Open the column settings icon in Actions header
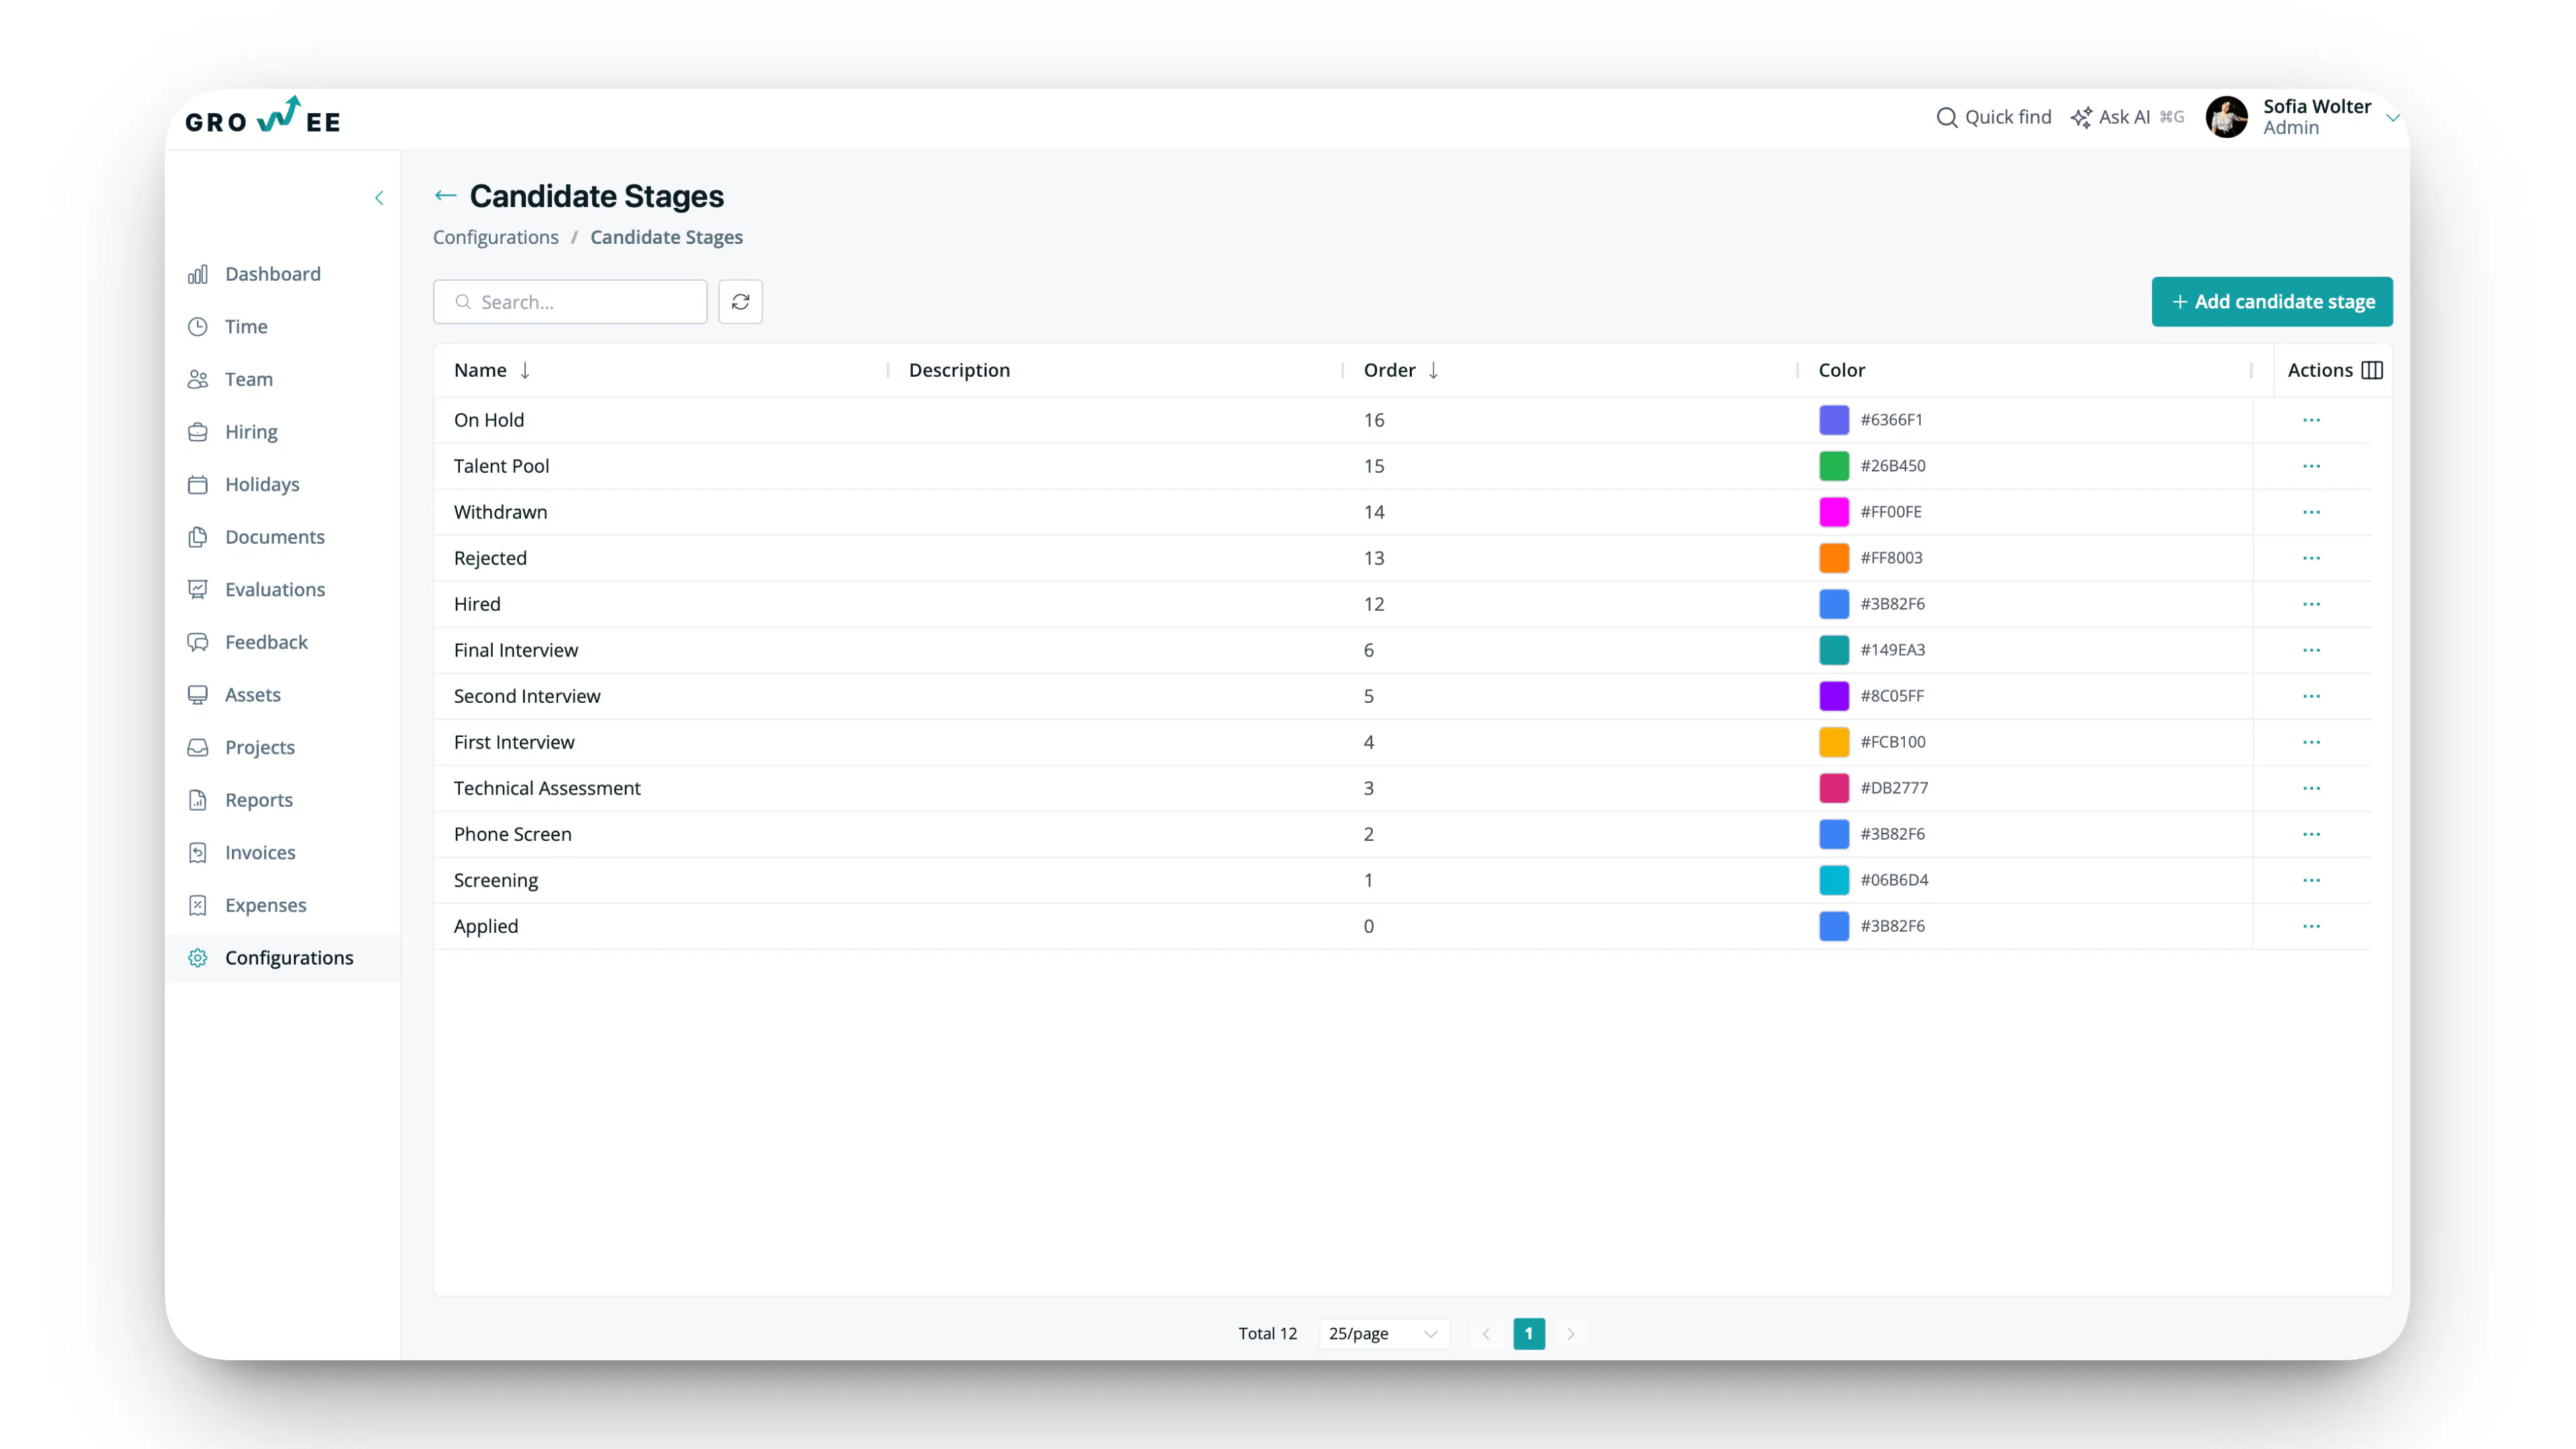Viewport: 2576px width, 1449px height. [2371, 370]
